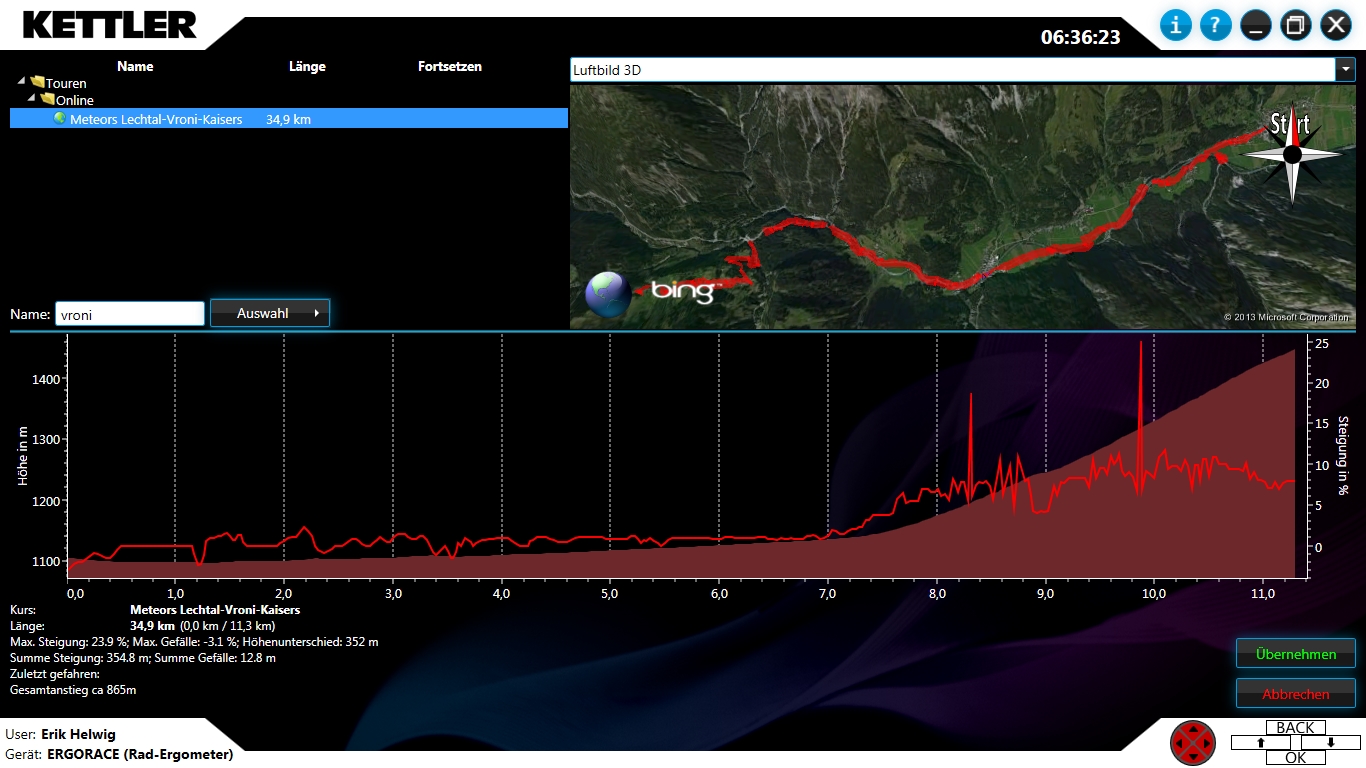The width and height of the screenshot is (1366, 768).
Task: Click the Touren folder icon
Action: [38, 83]
